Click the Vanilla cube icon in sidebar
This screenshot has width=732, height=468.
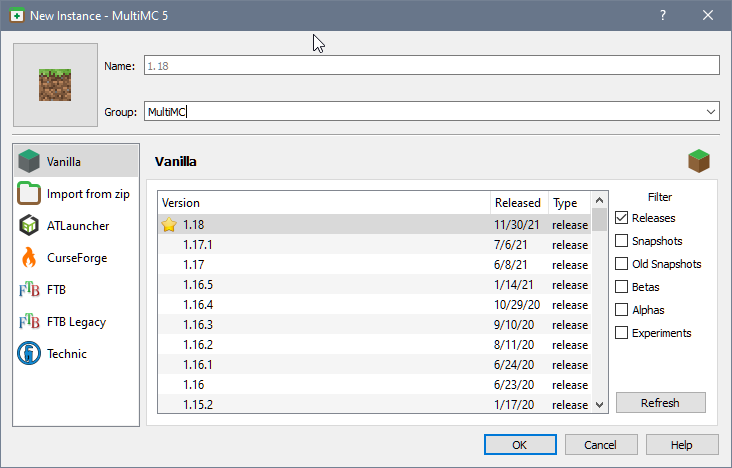pyautogui.click(x=29, y=161)
